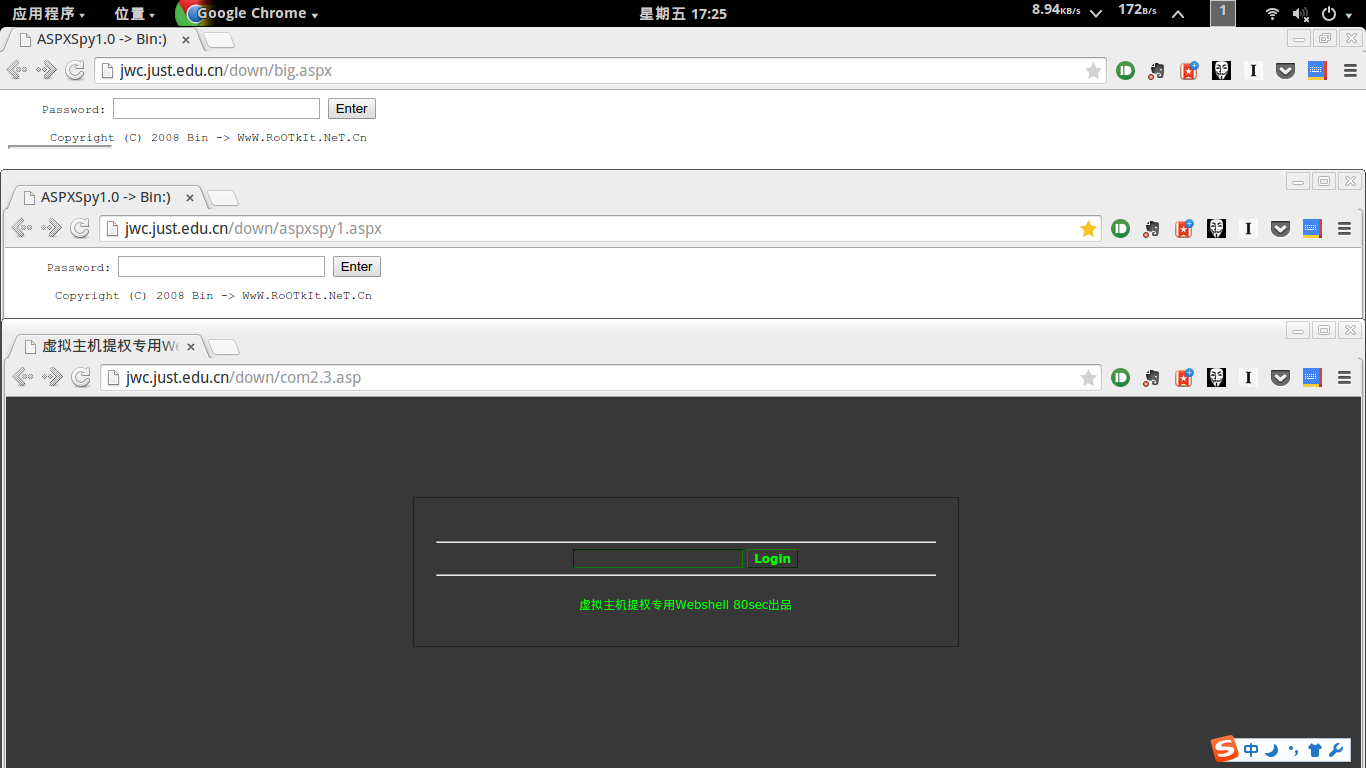Toggle punctuation mode in Sogou bar
This screenshot has width=1366, height=768.
pos(1293,750)
